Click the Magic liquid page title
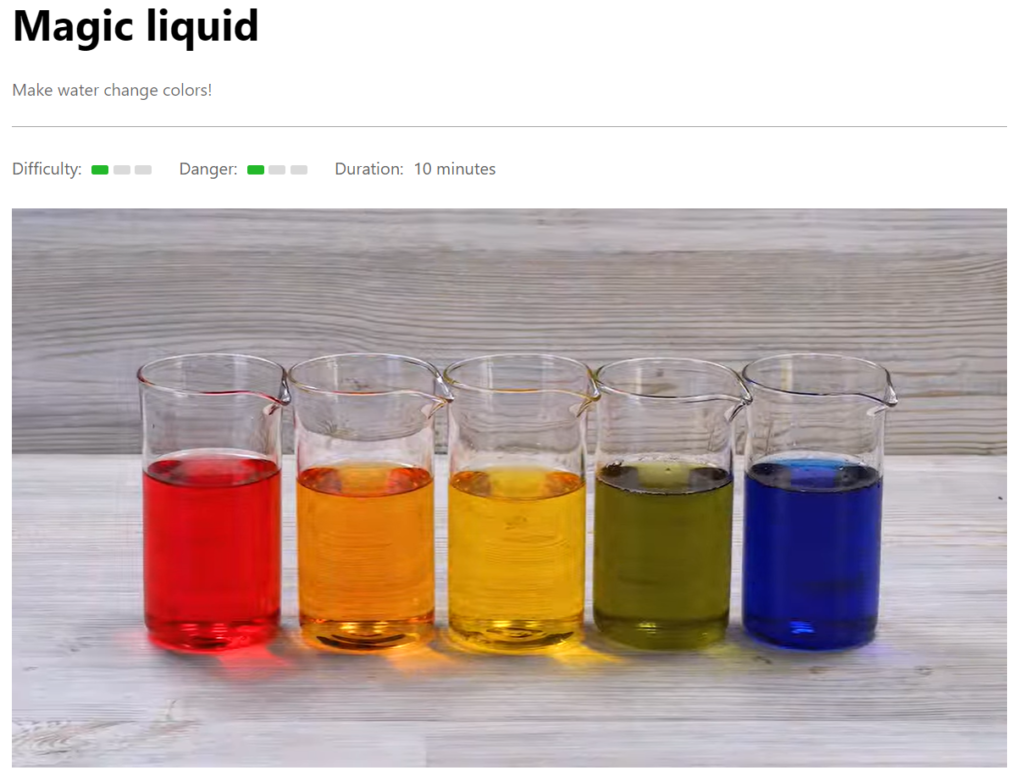Image resolution: width=1024 pixels, height=776 pixels. pyautogui.click(x=135, y=27)
